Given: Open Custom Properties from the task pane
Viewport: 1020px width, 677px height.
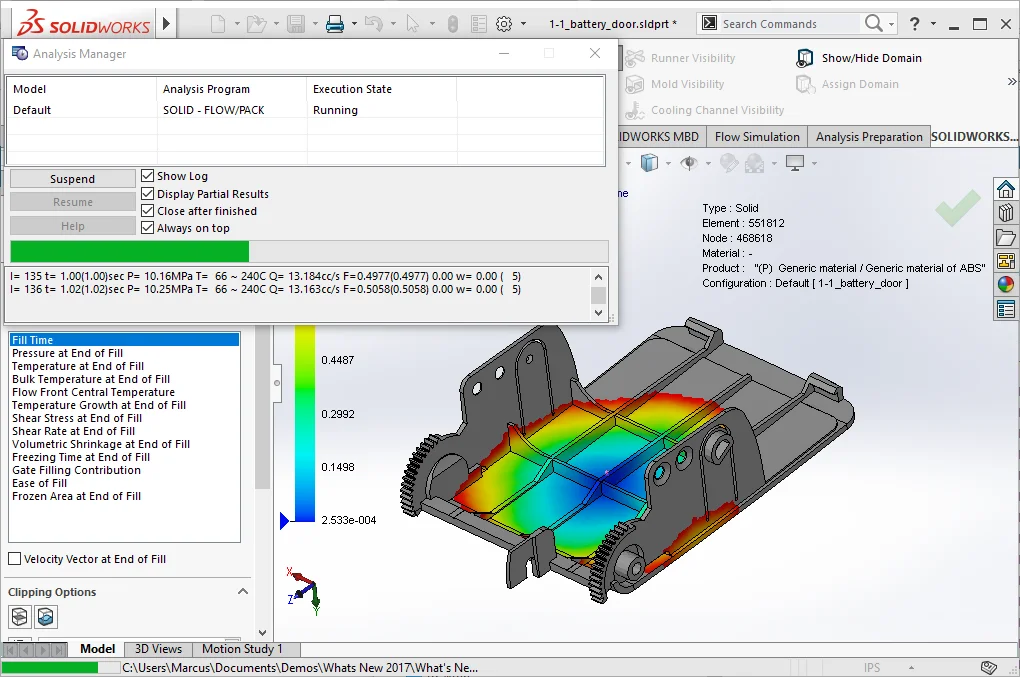Looking at the screenshot, I should (x=1007, y=308).
